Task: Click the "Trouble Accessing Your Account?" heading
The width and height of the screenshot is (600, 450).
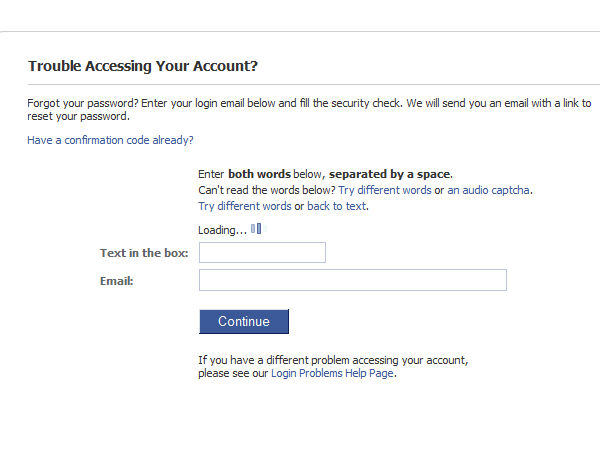Action: [x=143, y=67]
